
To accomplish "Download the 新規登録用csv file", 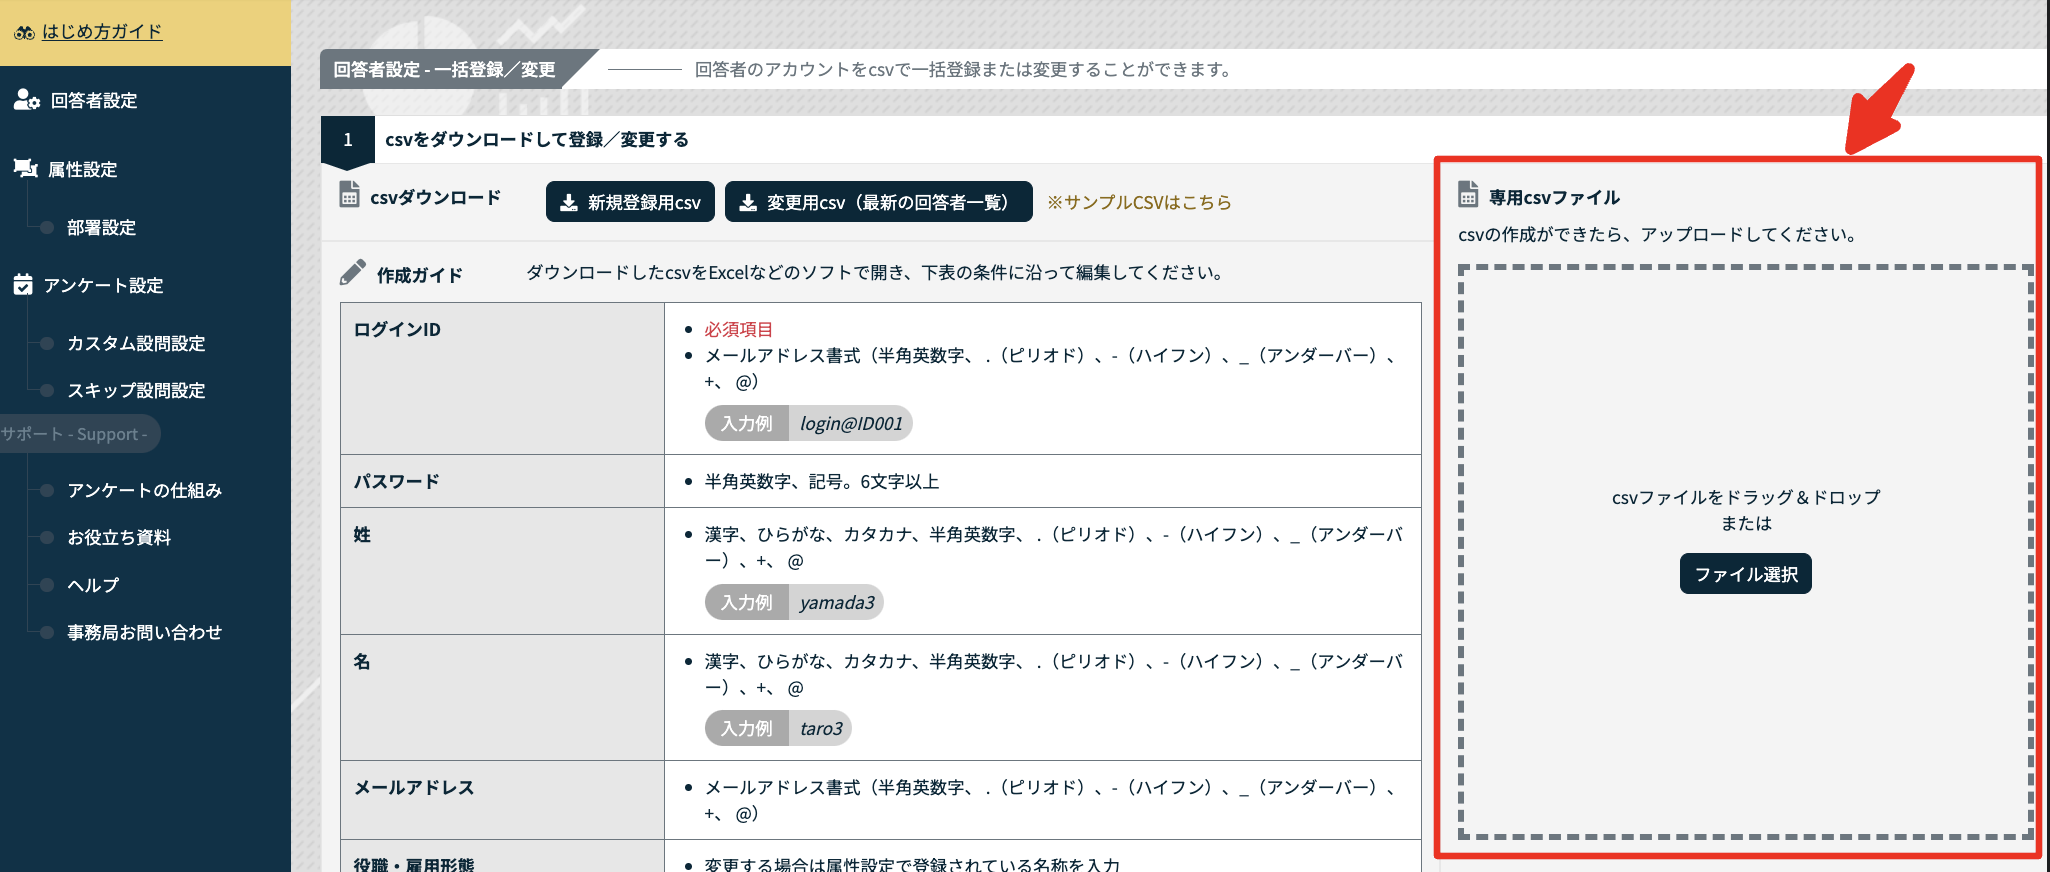I will point(630,202).
